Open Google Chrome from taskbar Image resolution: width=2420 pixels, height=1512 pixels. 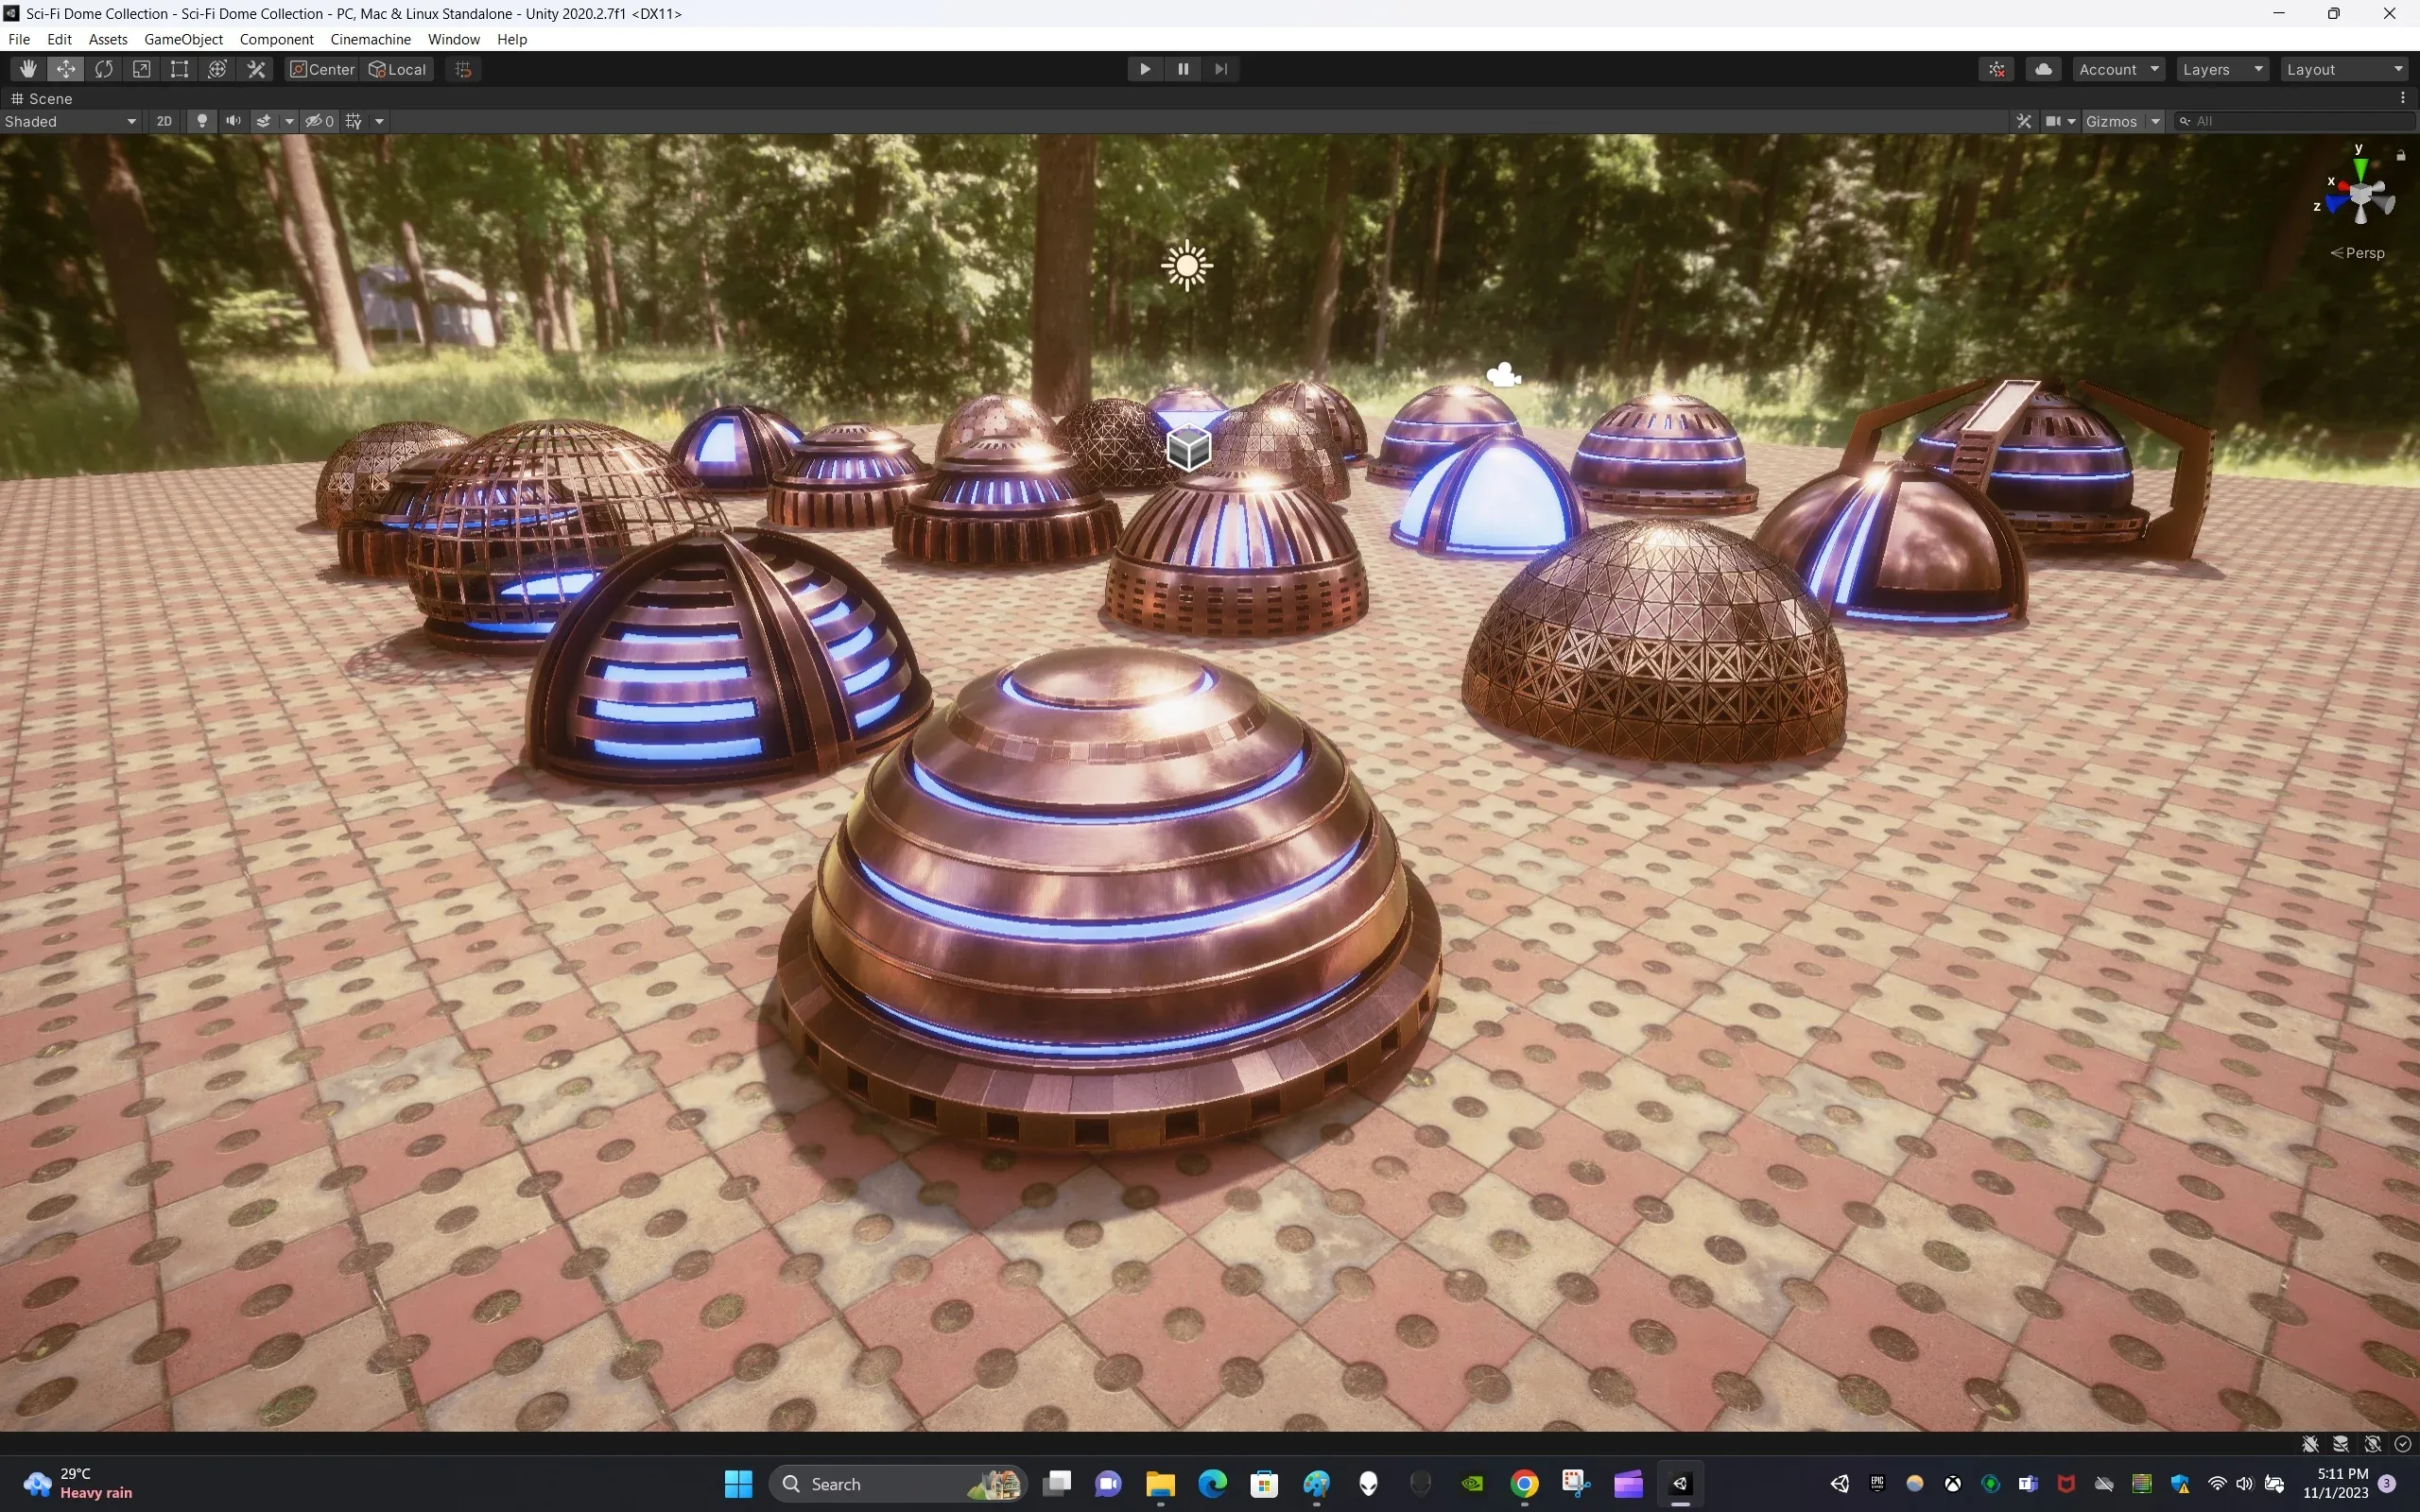coord(1524,1484)
